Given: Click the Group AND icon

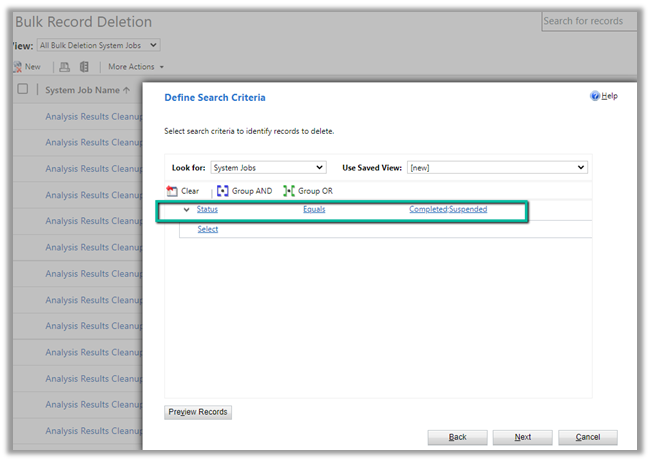Looking at the screenshot, I should [222, 191].
